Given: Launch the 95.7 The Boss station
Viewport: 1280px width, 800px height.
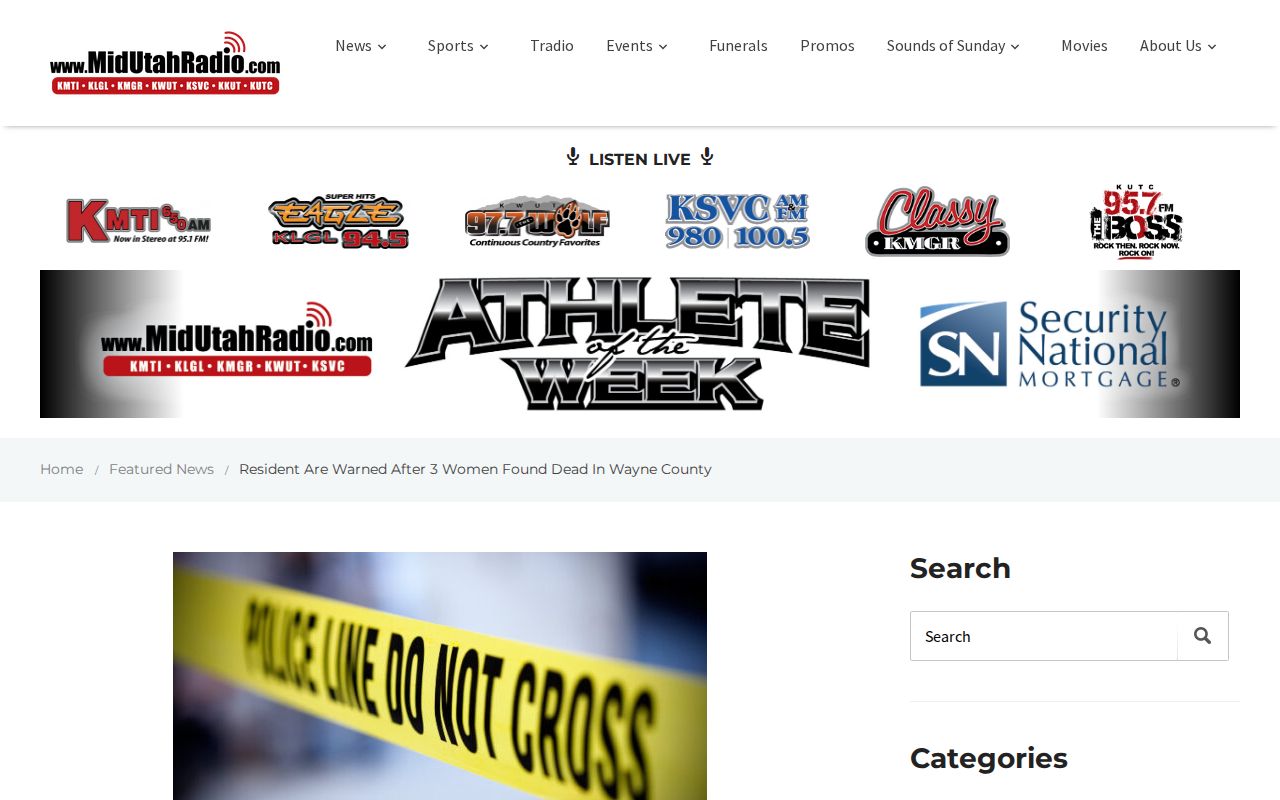Looking at the screenshot, I should click(1136, 221).
